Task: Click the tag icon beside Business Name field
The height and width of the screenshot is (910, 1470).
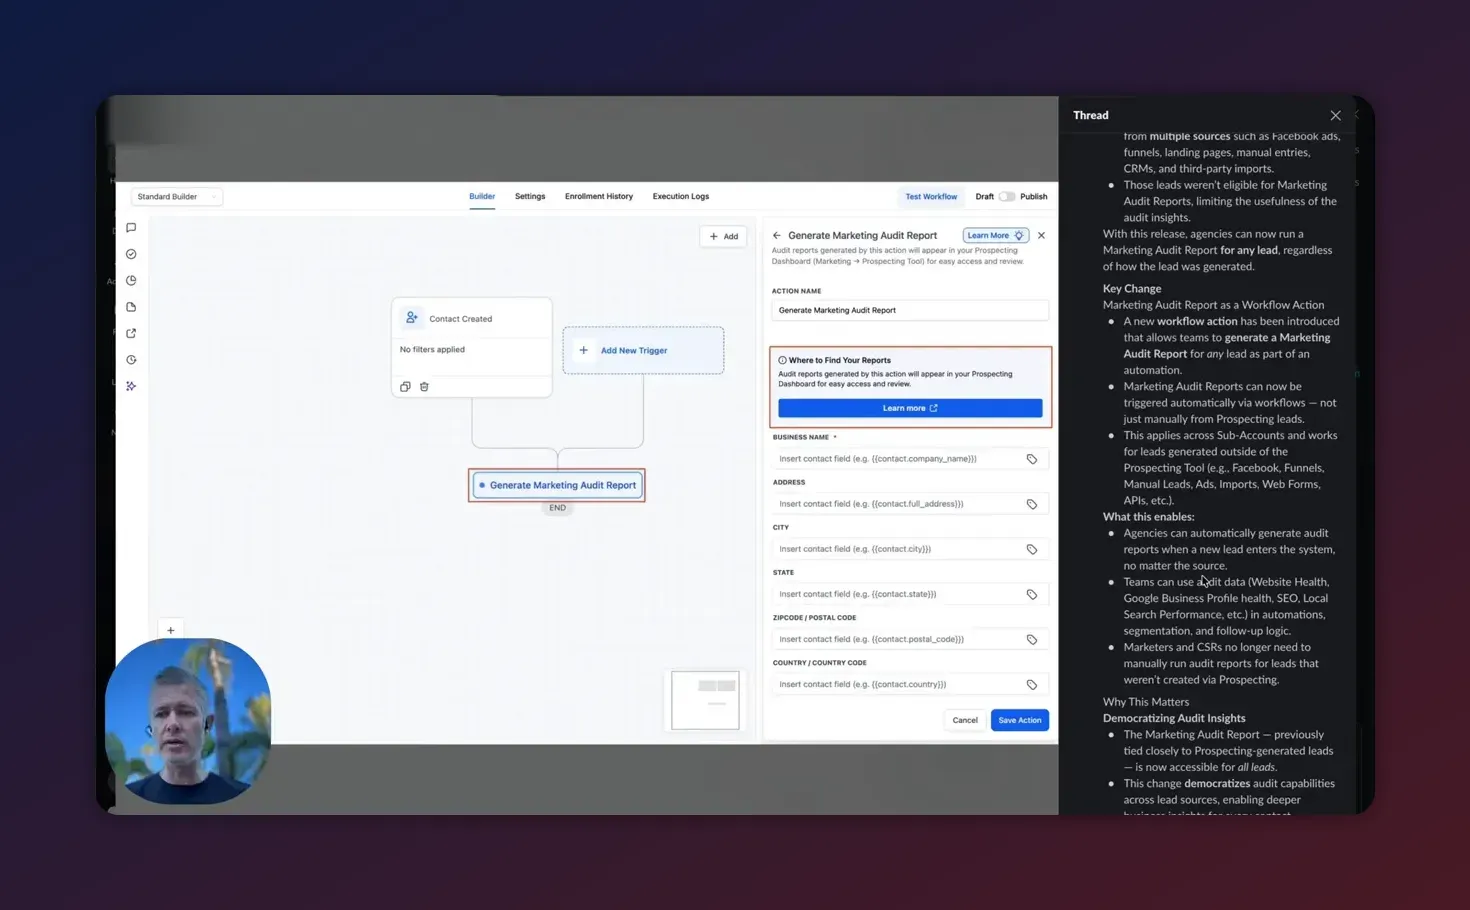Action: click(1032, 458)
